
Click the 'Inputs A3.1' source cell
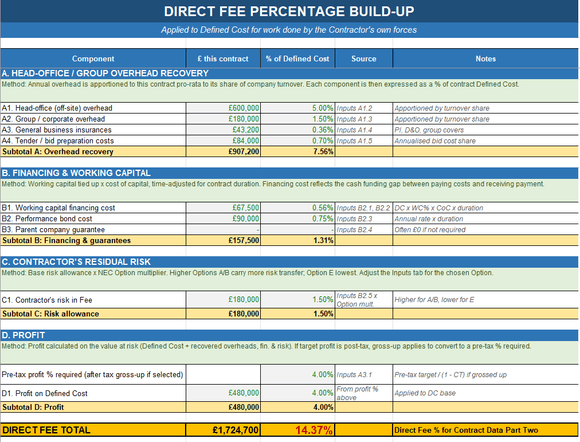pyautogui.click(x=364, y=374)
